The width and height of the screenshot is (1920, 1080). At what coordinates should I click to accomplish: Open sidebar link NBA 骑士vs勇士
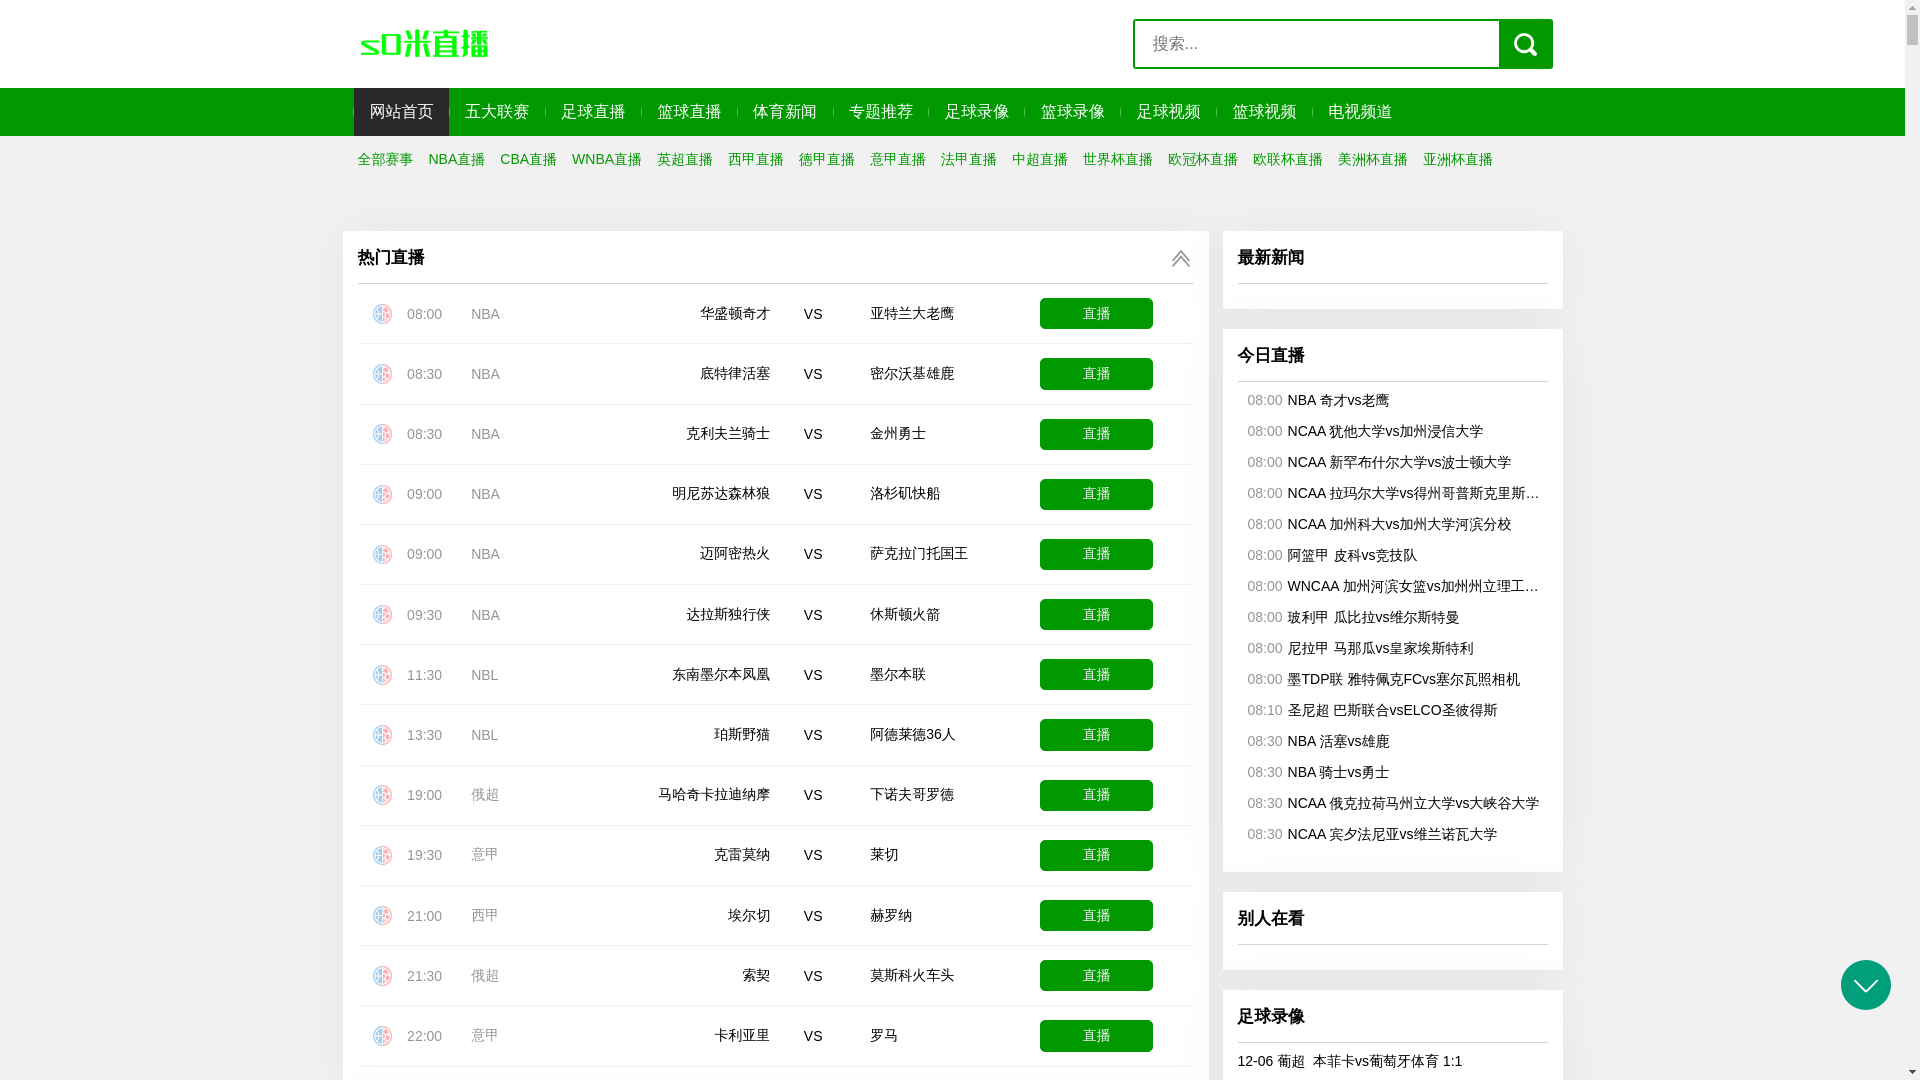coord(1338,772)
